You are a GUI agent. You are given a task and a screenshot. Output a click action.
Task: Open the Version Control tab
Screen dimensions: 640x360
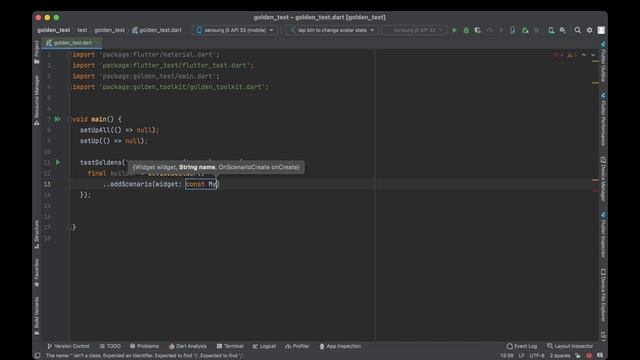point(68,346)
